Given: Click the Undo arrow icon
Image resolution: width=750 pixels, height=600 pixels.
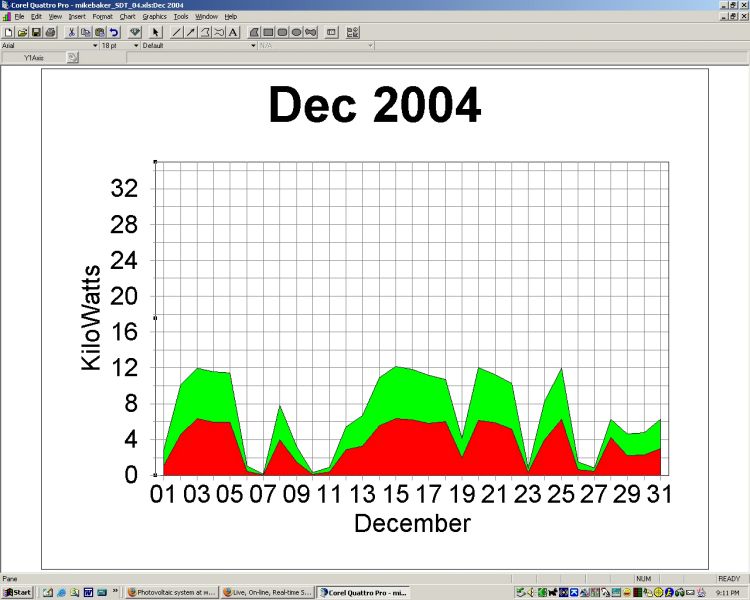Looking at the screenshot, I should click(114, 32).
